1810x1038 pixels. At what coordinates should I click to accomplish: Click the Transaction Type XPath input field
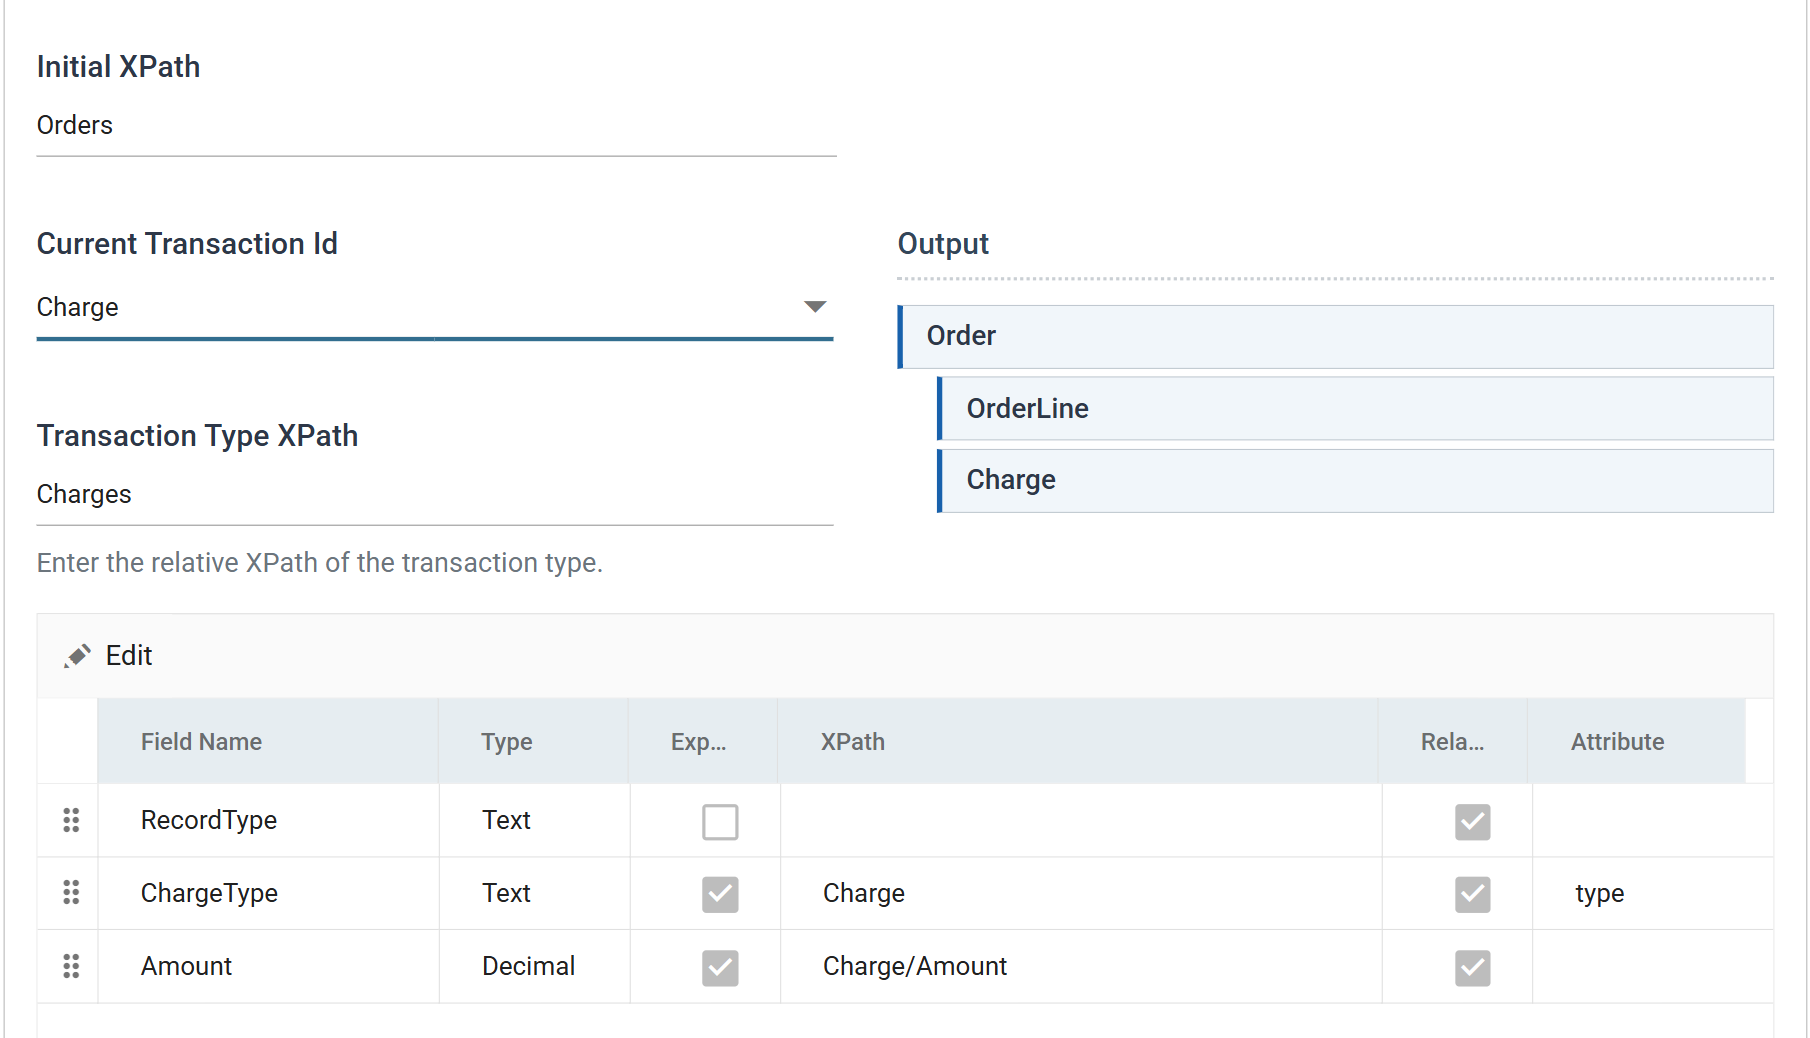[x=435, y=495]
